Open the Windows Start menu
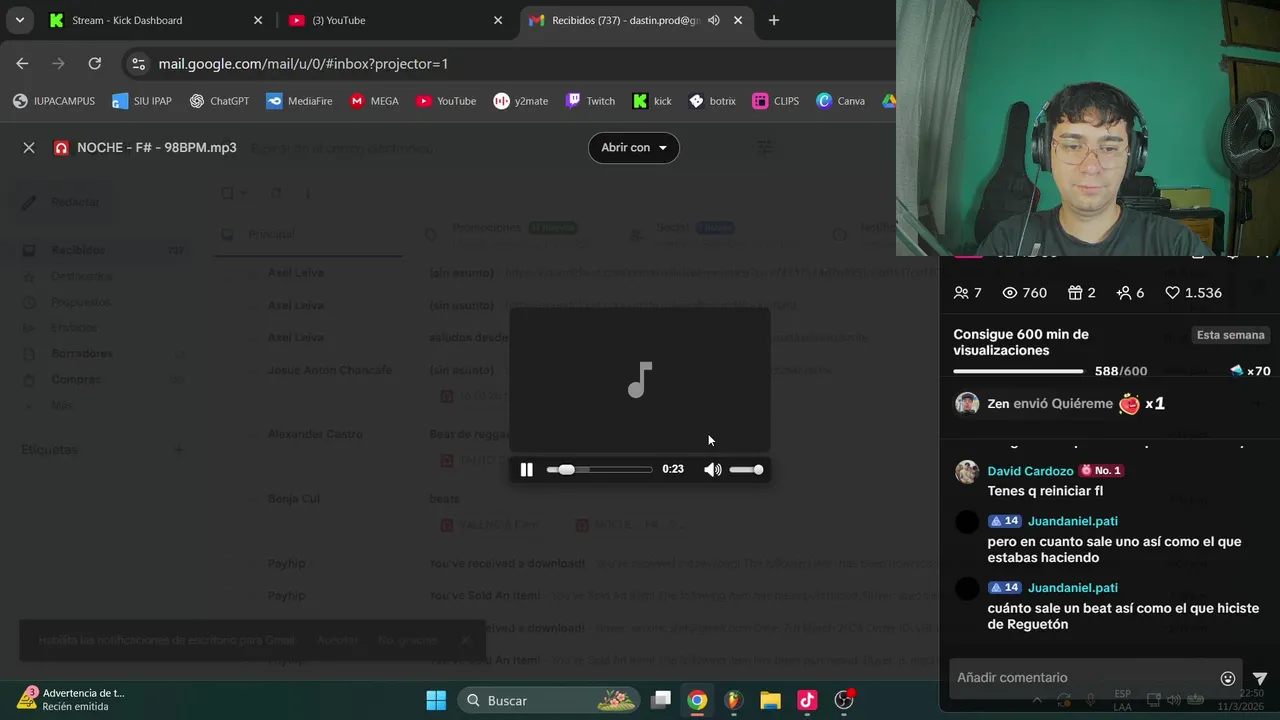Screen dimensions: 1280x720 point(436,700)
